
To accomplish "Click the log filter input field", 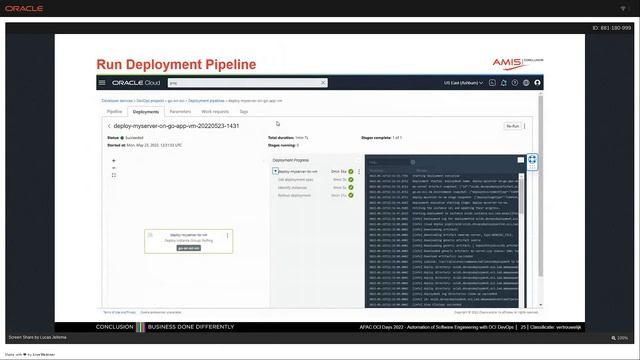I will (x=388, y=162).
